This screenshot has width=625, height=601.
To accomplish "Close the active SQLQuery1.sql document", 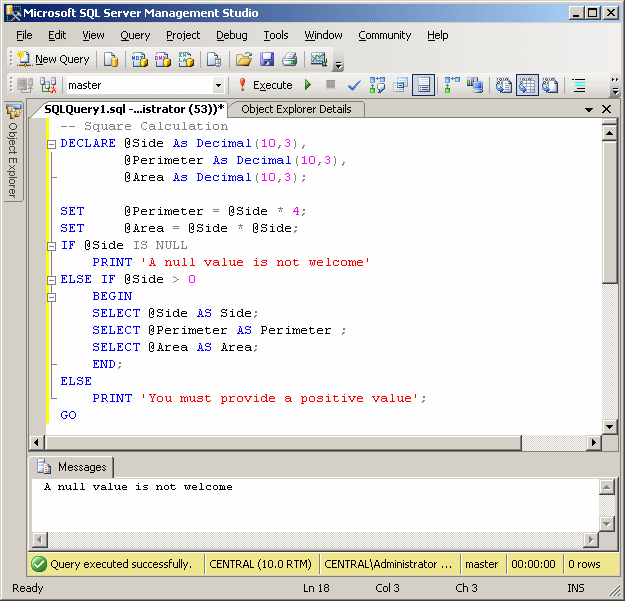I will coord(606,109).
